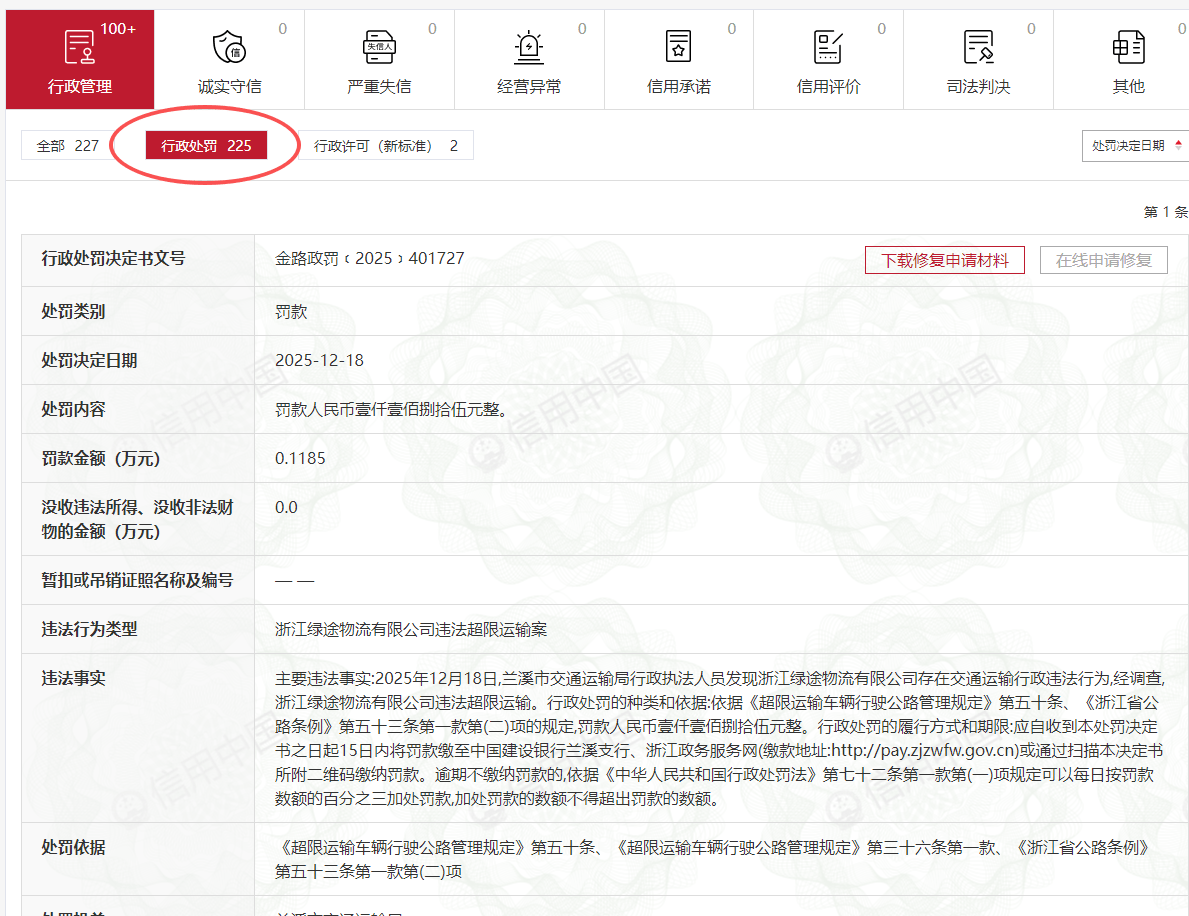
Task: Click the 司法判决 tab label text
Action: (978, 87)
